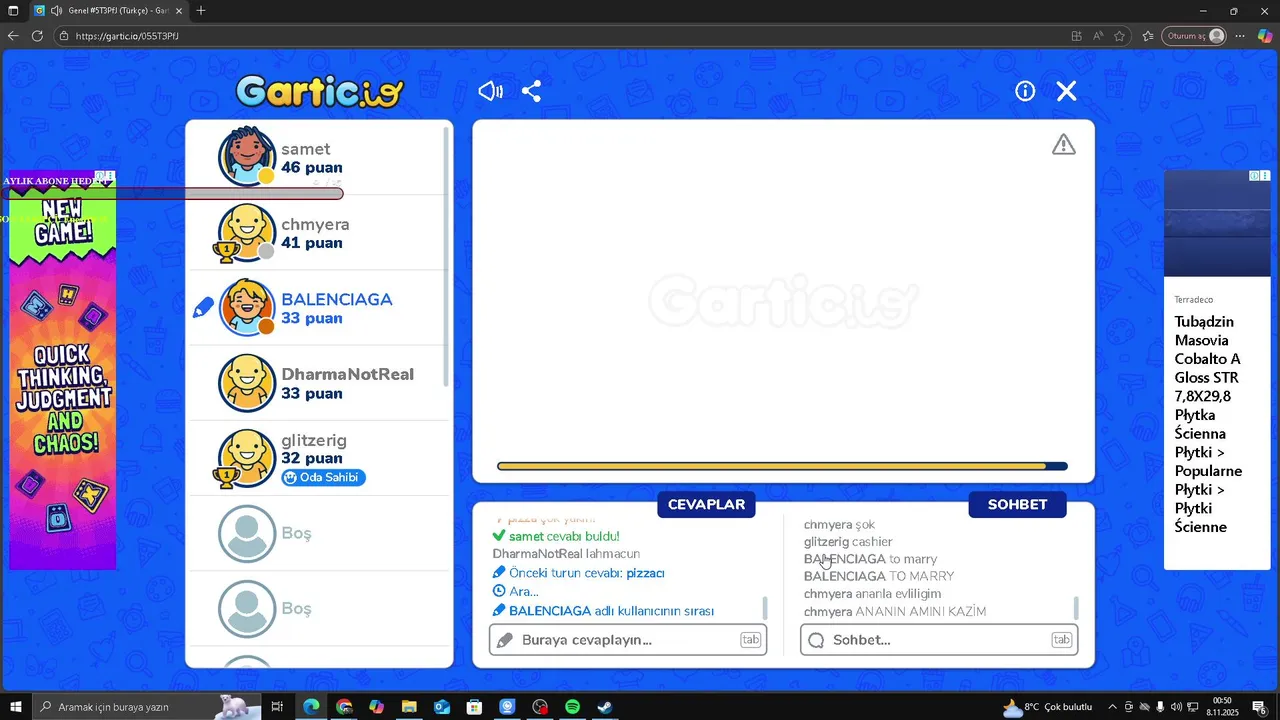Open the SOHBET tab

1017,504
